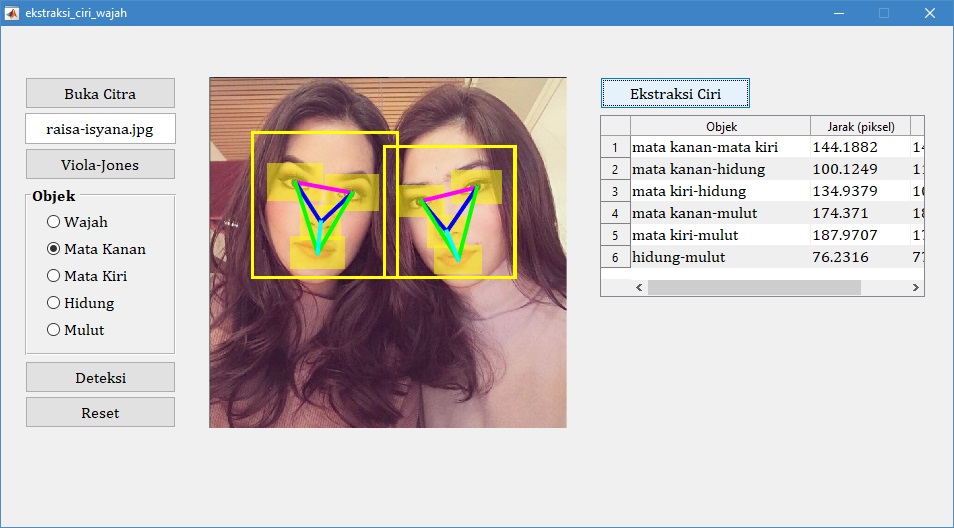Run detection with Deteksi button
Viewport: 954px width, 528px height.
tap(100, 378)
